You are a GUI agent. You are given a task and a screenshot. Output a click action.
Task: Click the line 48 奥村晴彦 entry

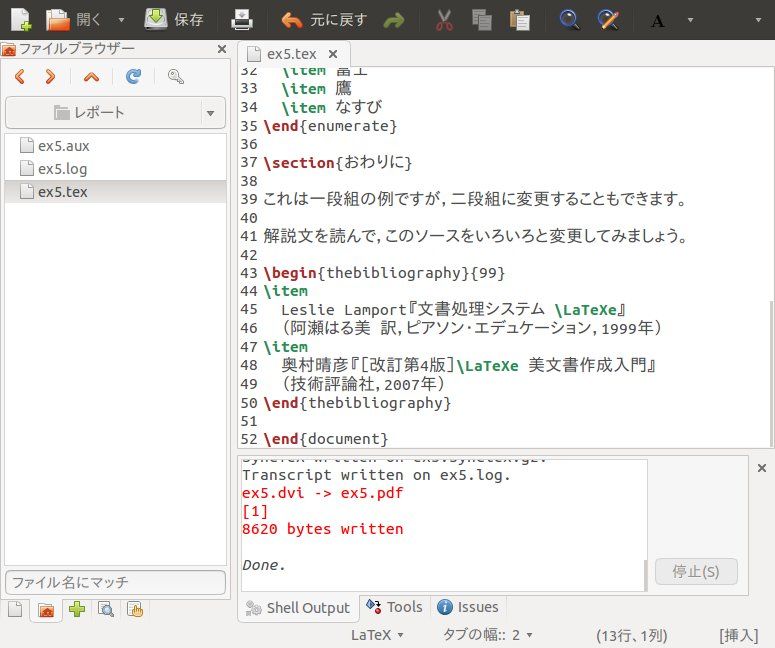pos(469,366)
